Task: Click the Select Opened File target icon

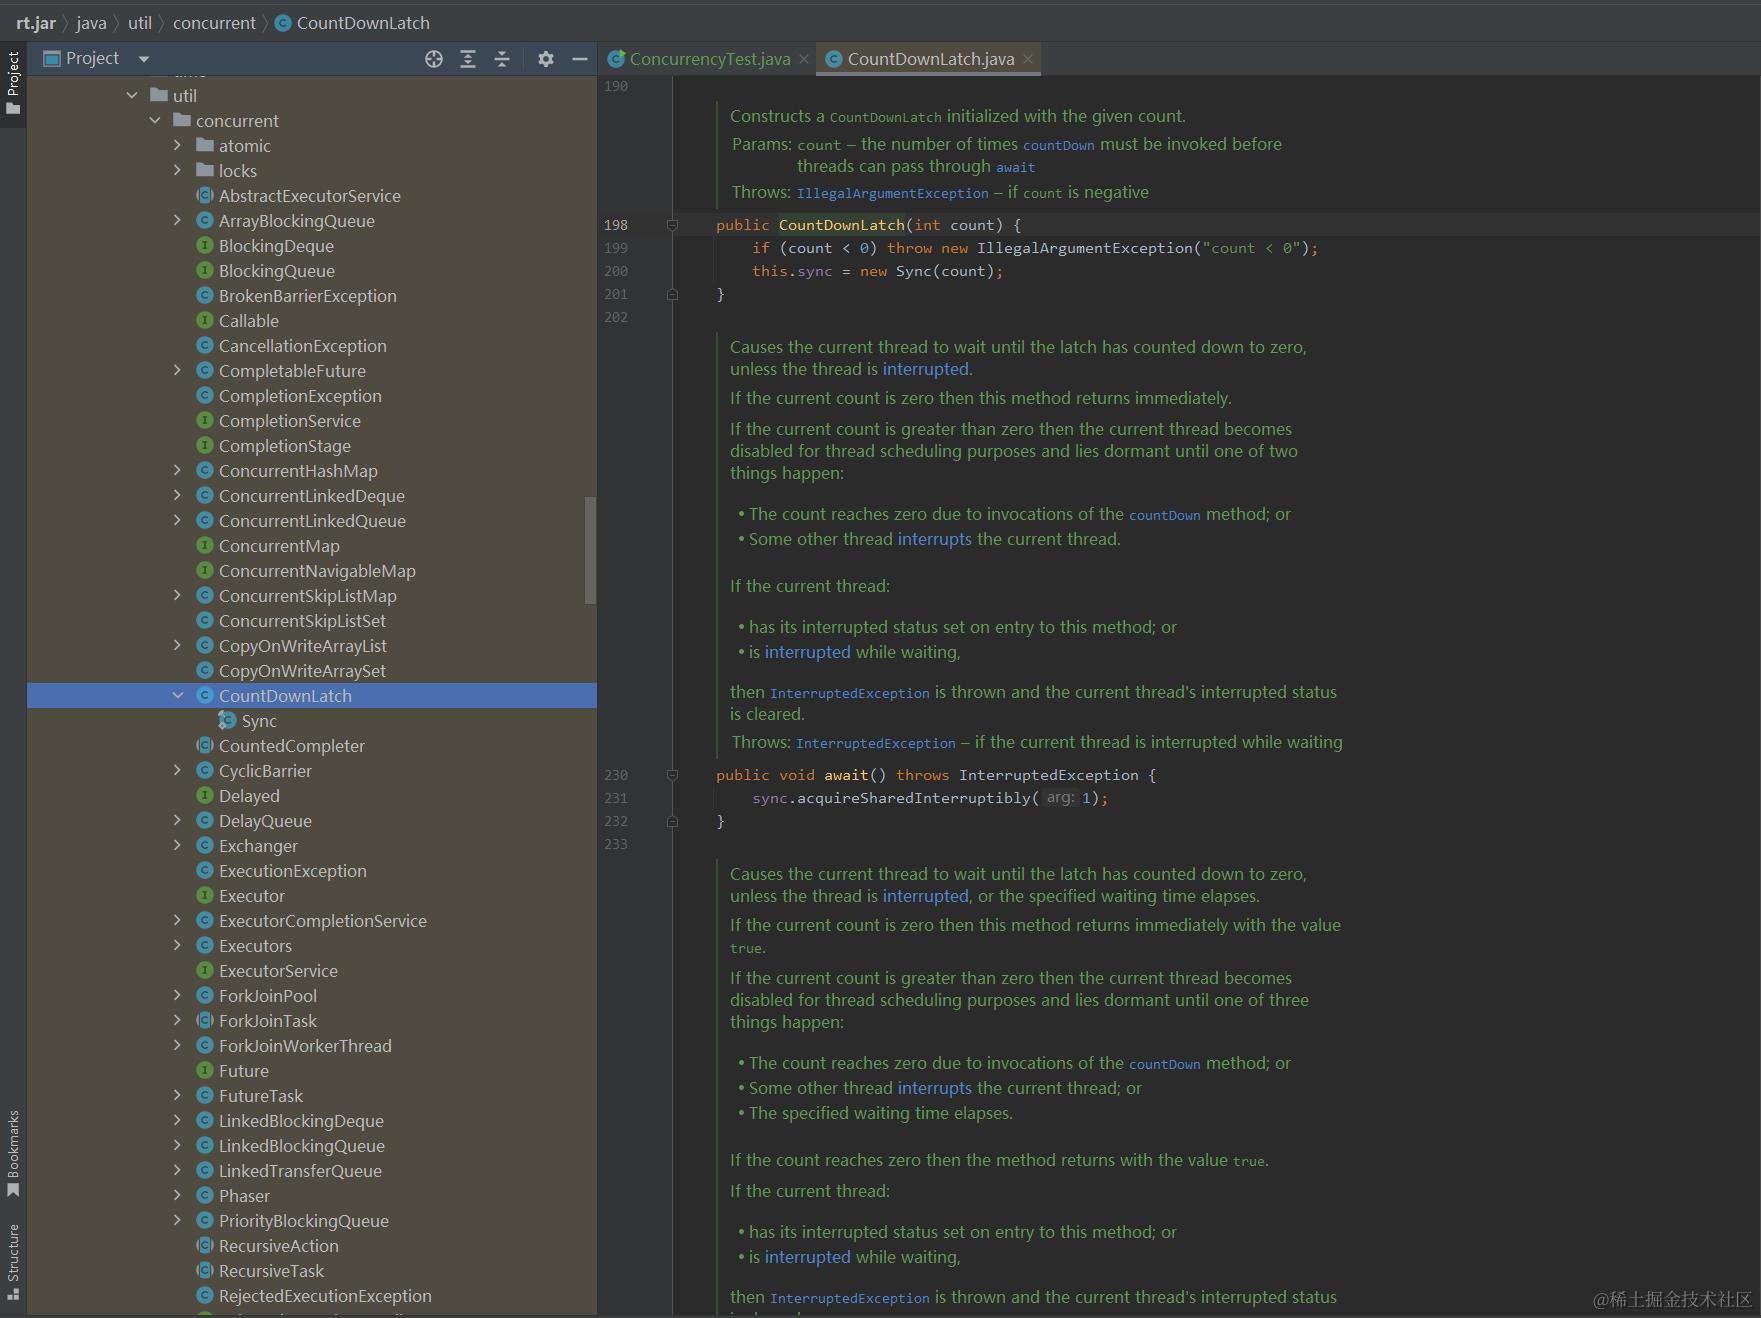Action: pos(433,59)
